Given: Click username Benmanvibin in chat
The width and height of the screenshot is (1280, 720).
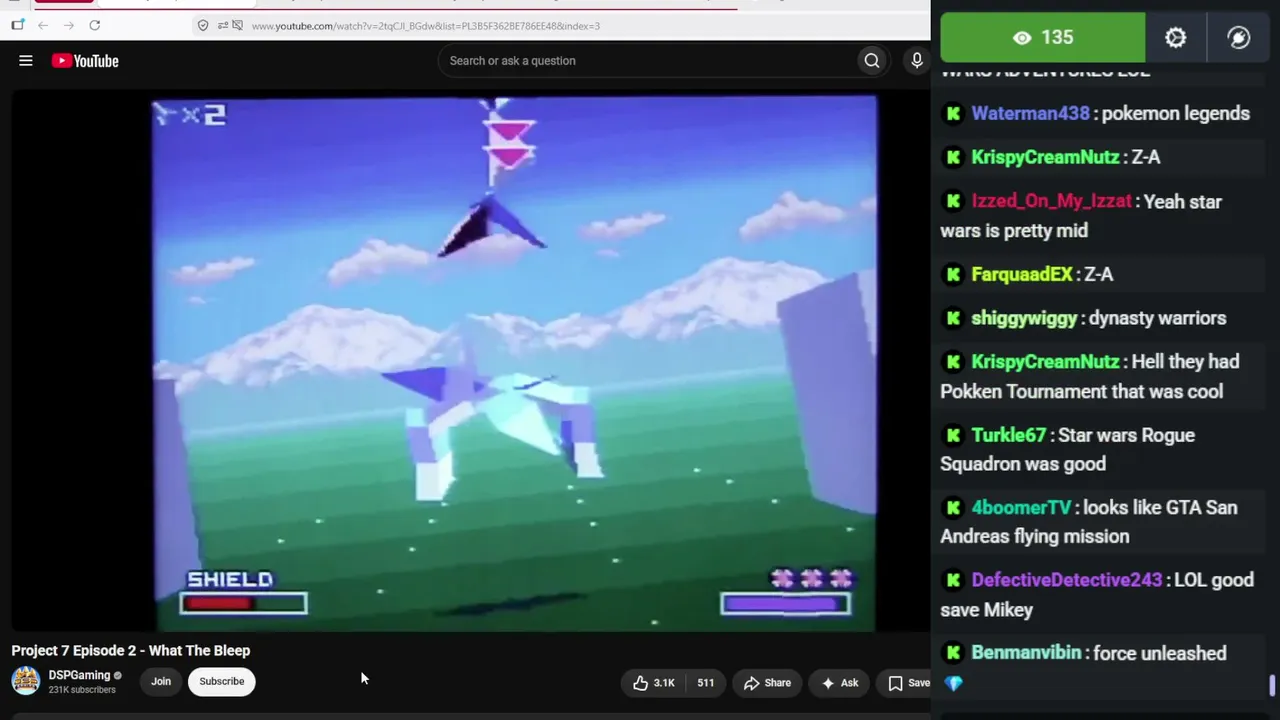Looking at the screenshot, I should 1027,652.
